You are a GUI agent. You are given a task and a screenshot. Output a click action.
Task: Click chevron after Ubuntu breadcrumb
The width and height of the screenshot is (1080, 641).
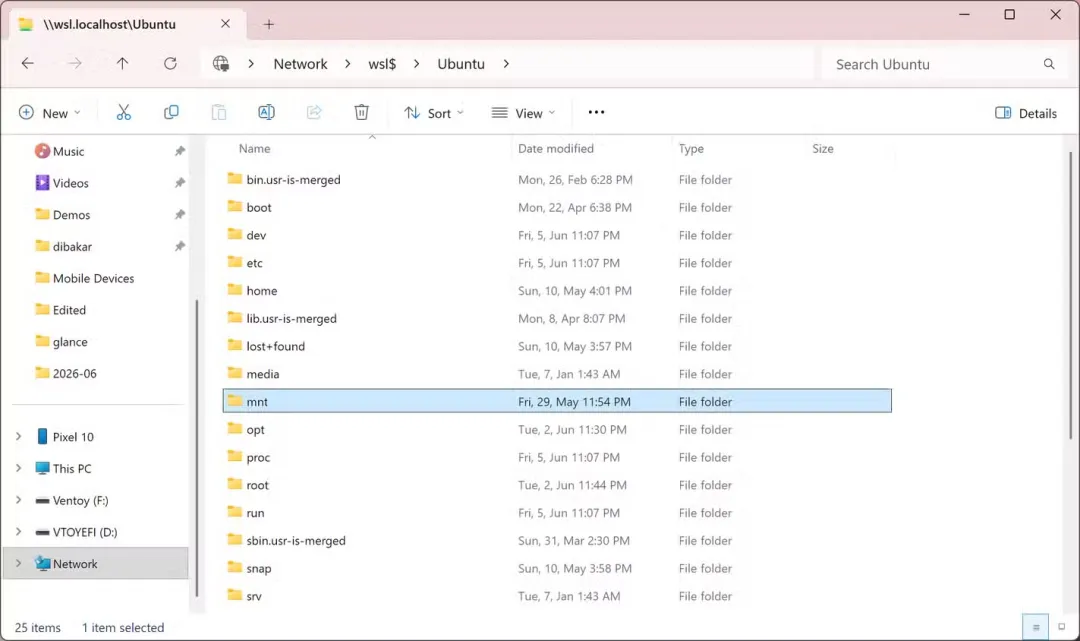coord(506,63)
